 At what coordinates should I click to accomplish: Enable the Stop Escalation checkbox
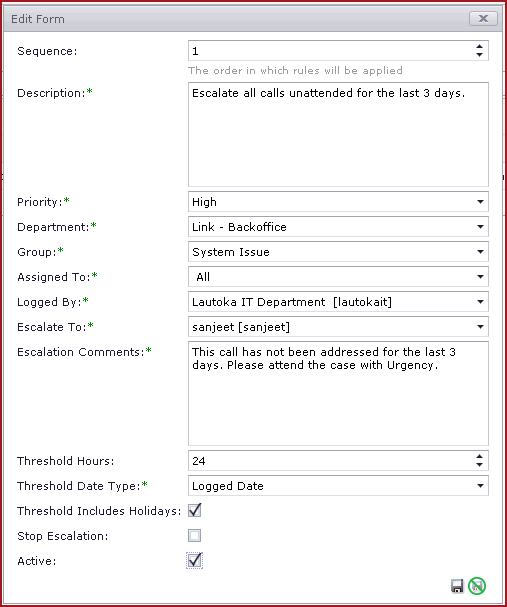coord(195,536)
